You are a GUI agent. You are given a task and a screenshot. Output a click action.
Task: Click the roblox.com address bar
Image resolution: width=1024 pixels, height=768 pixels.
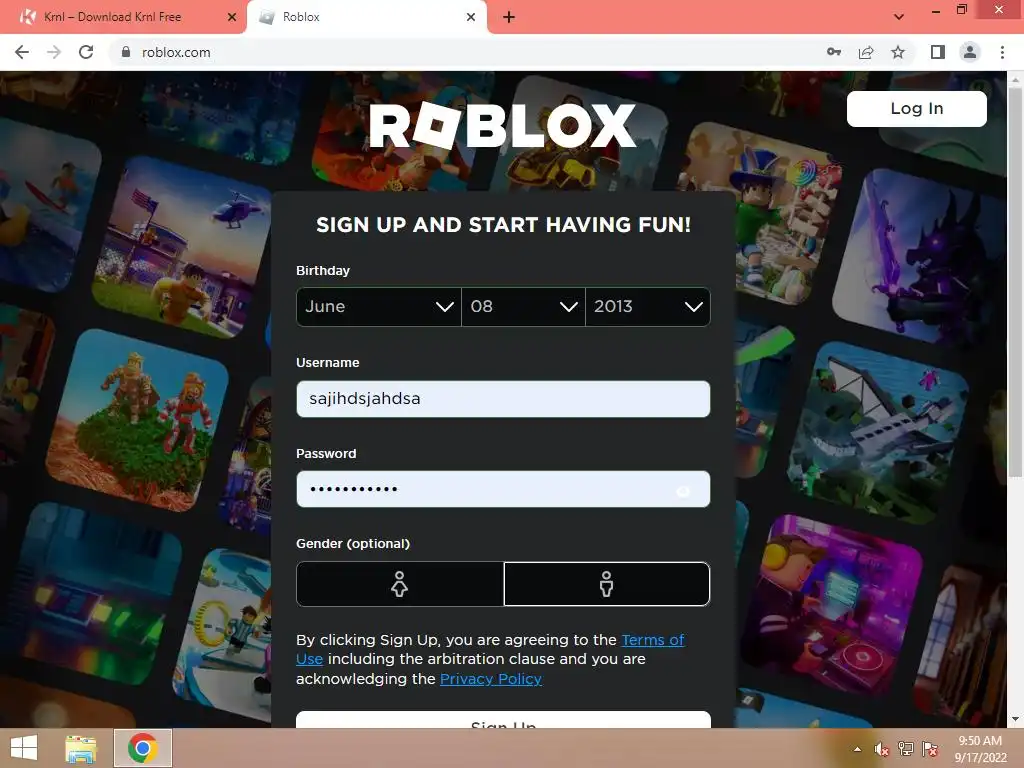pos(457,52)
